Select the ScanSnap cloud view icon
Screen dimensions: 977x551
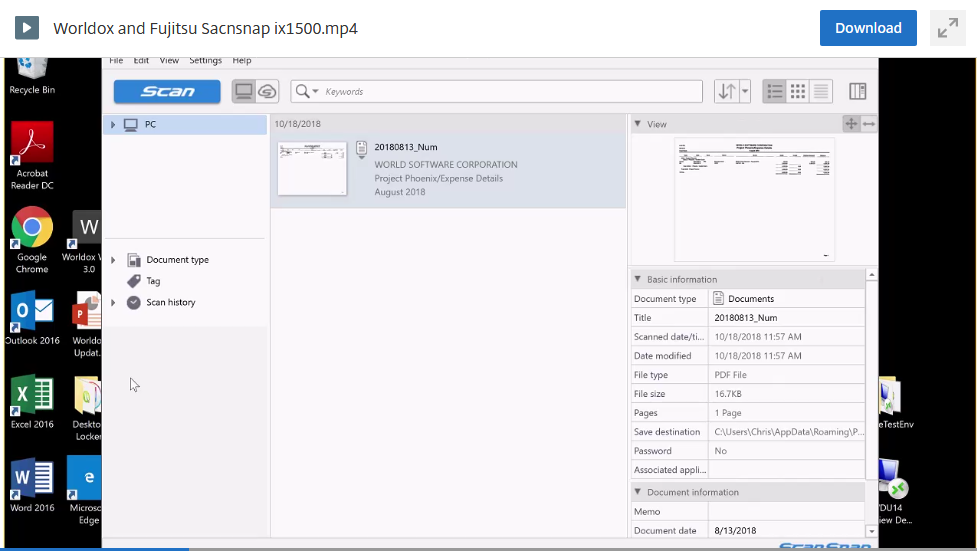pos(267,92)
